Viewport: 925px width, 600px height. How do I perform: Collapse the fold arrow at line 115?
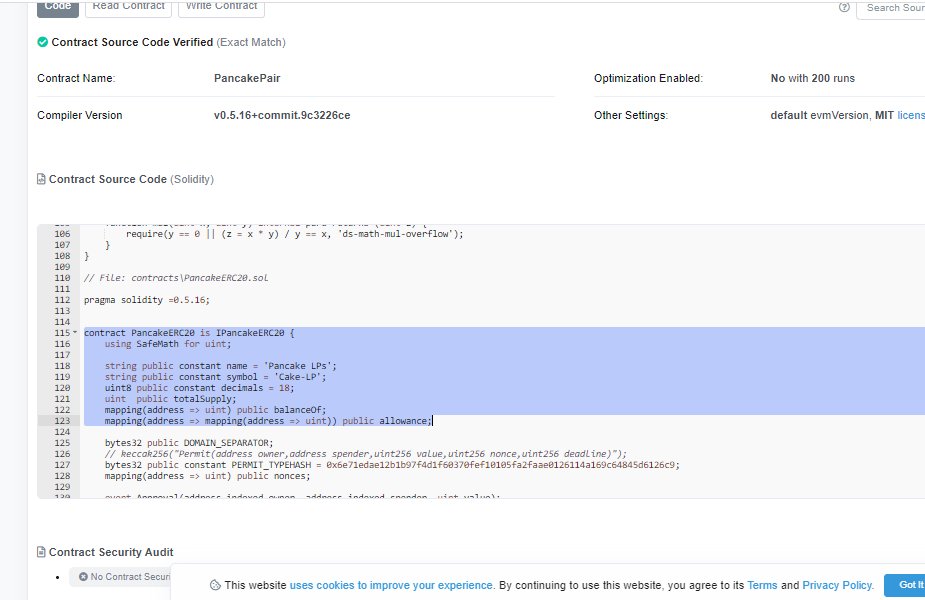click(x=75, y=332)
